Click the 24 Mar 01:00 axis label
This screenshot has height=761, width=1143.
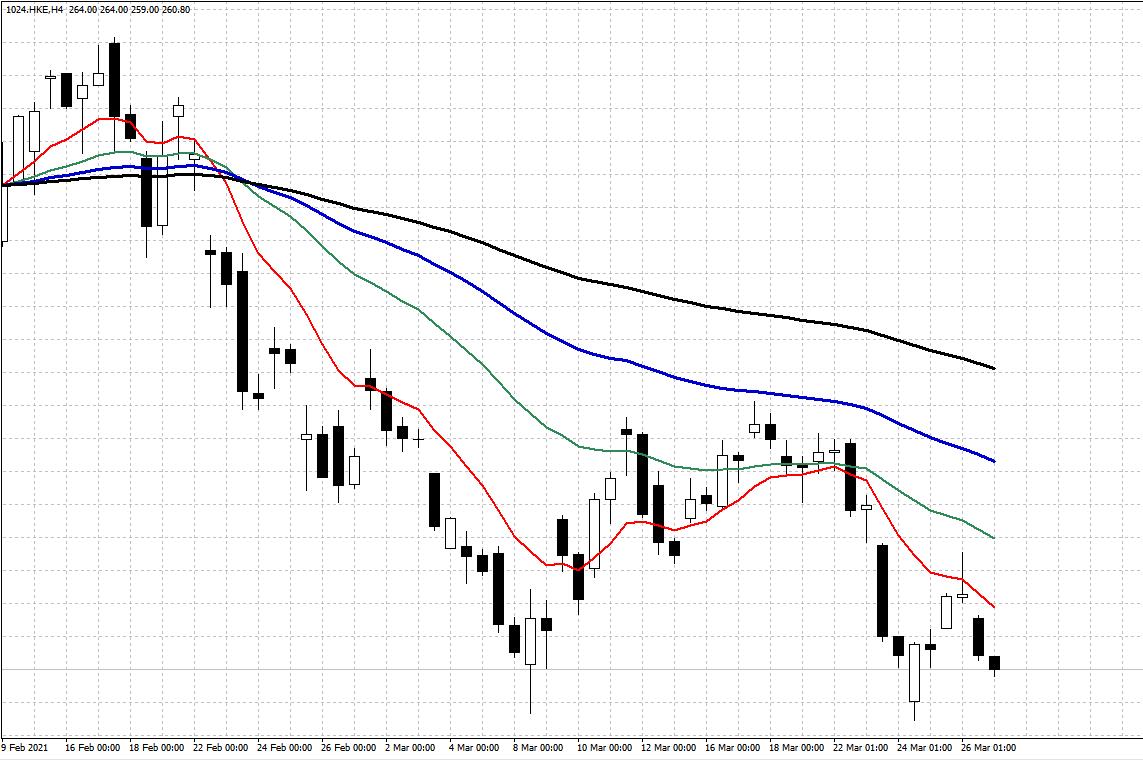tap(924, 747)
